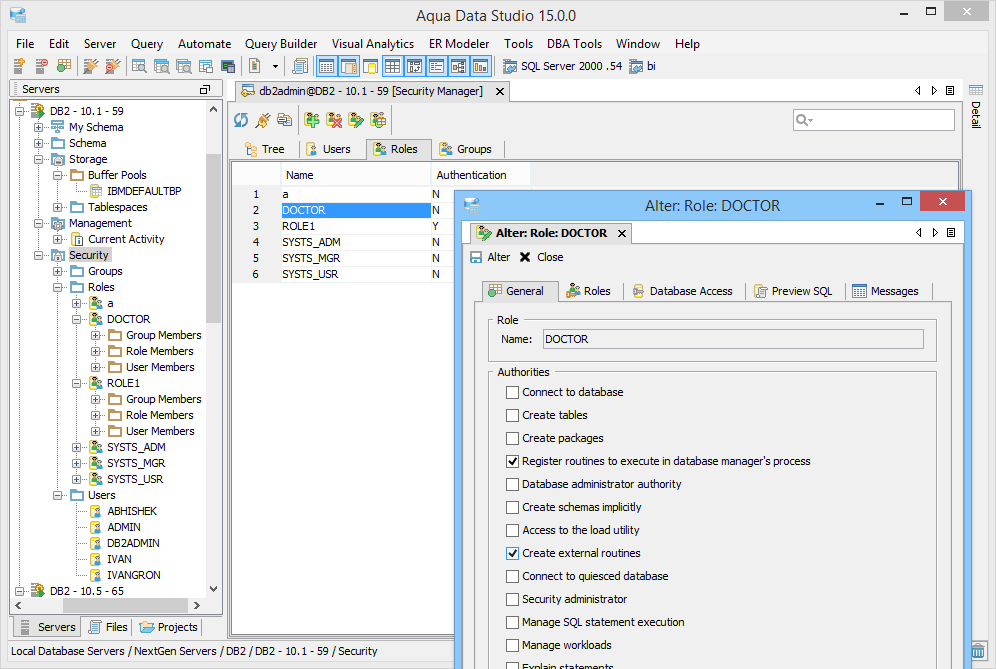Go to previous tab in Security Manager editor
The height and width of the screenshot is (669, 996).
(918, 91)
